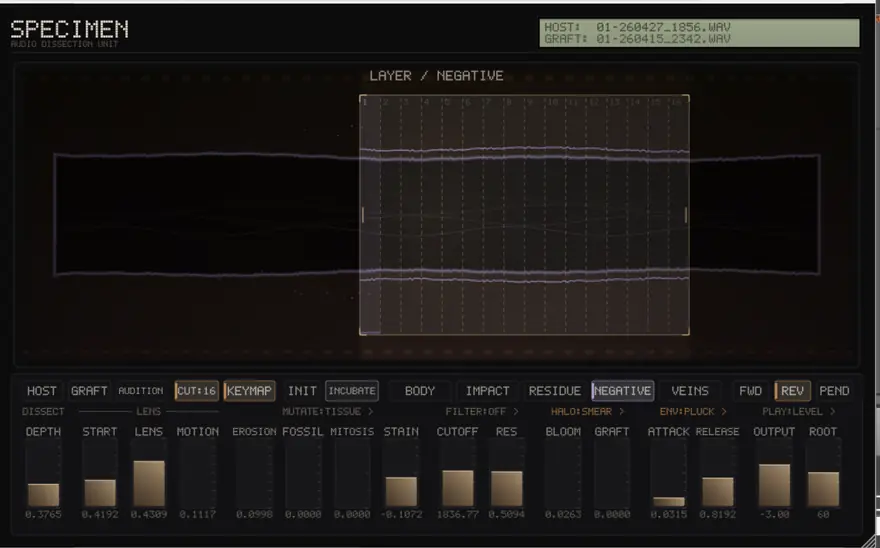
Task: Toggle AUDITION mode
Action: point(141,391)
